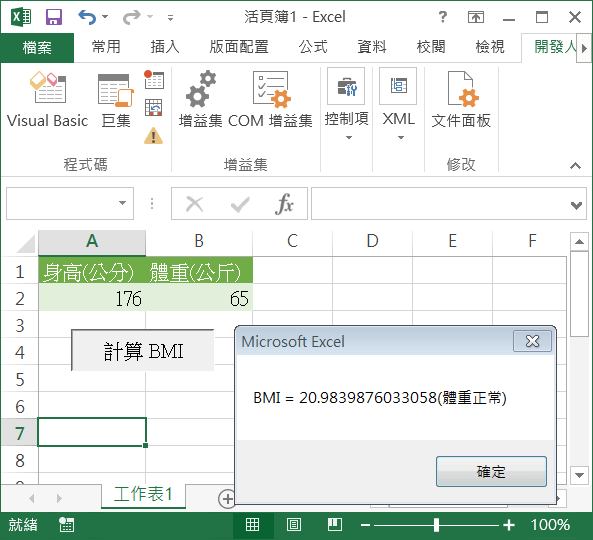This screenshot has height=540, width=593.
Task: Click the macro recording status icon
Action: point(67,525)
